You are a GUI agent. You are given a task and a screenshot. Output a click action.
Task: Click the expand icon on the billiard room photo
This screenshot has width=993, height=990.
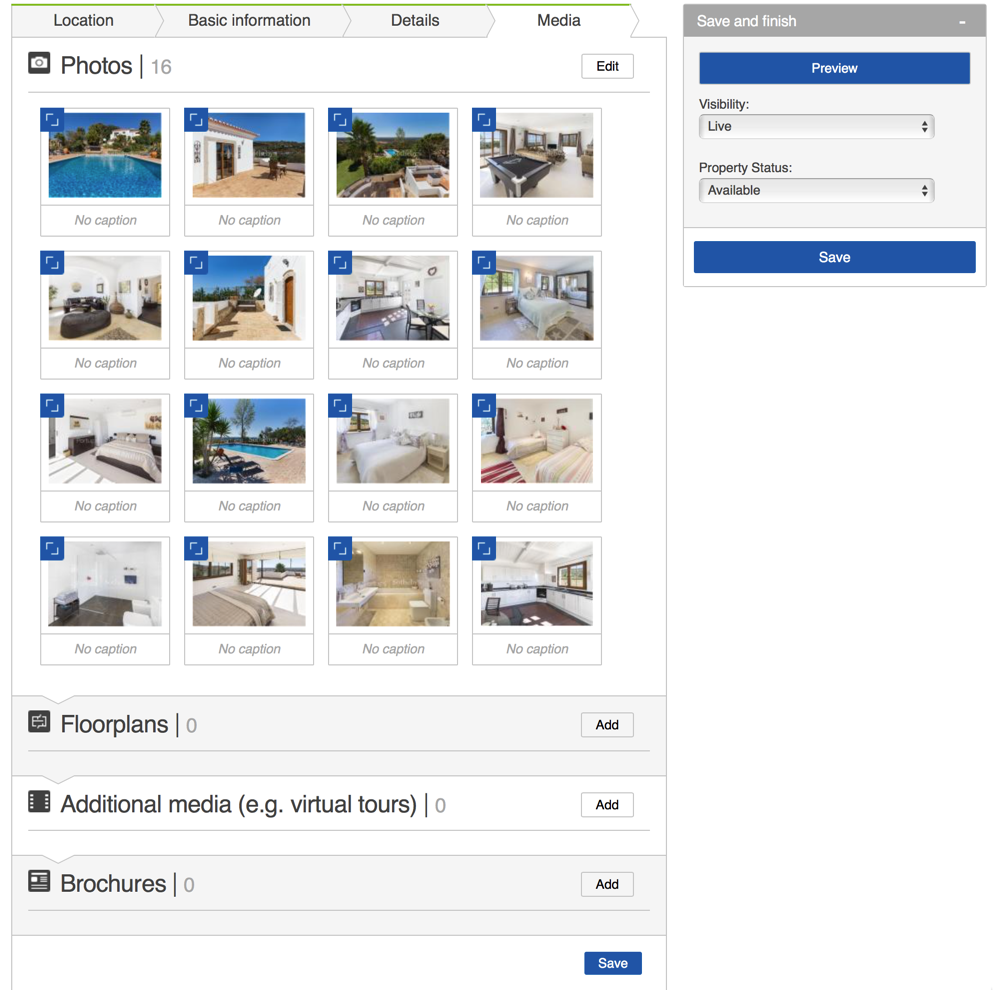(483, 119)
